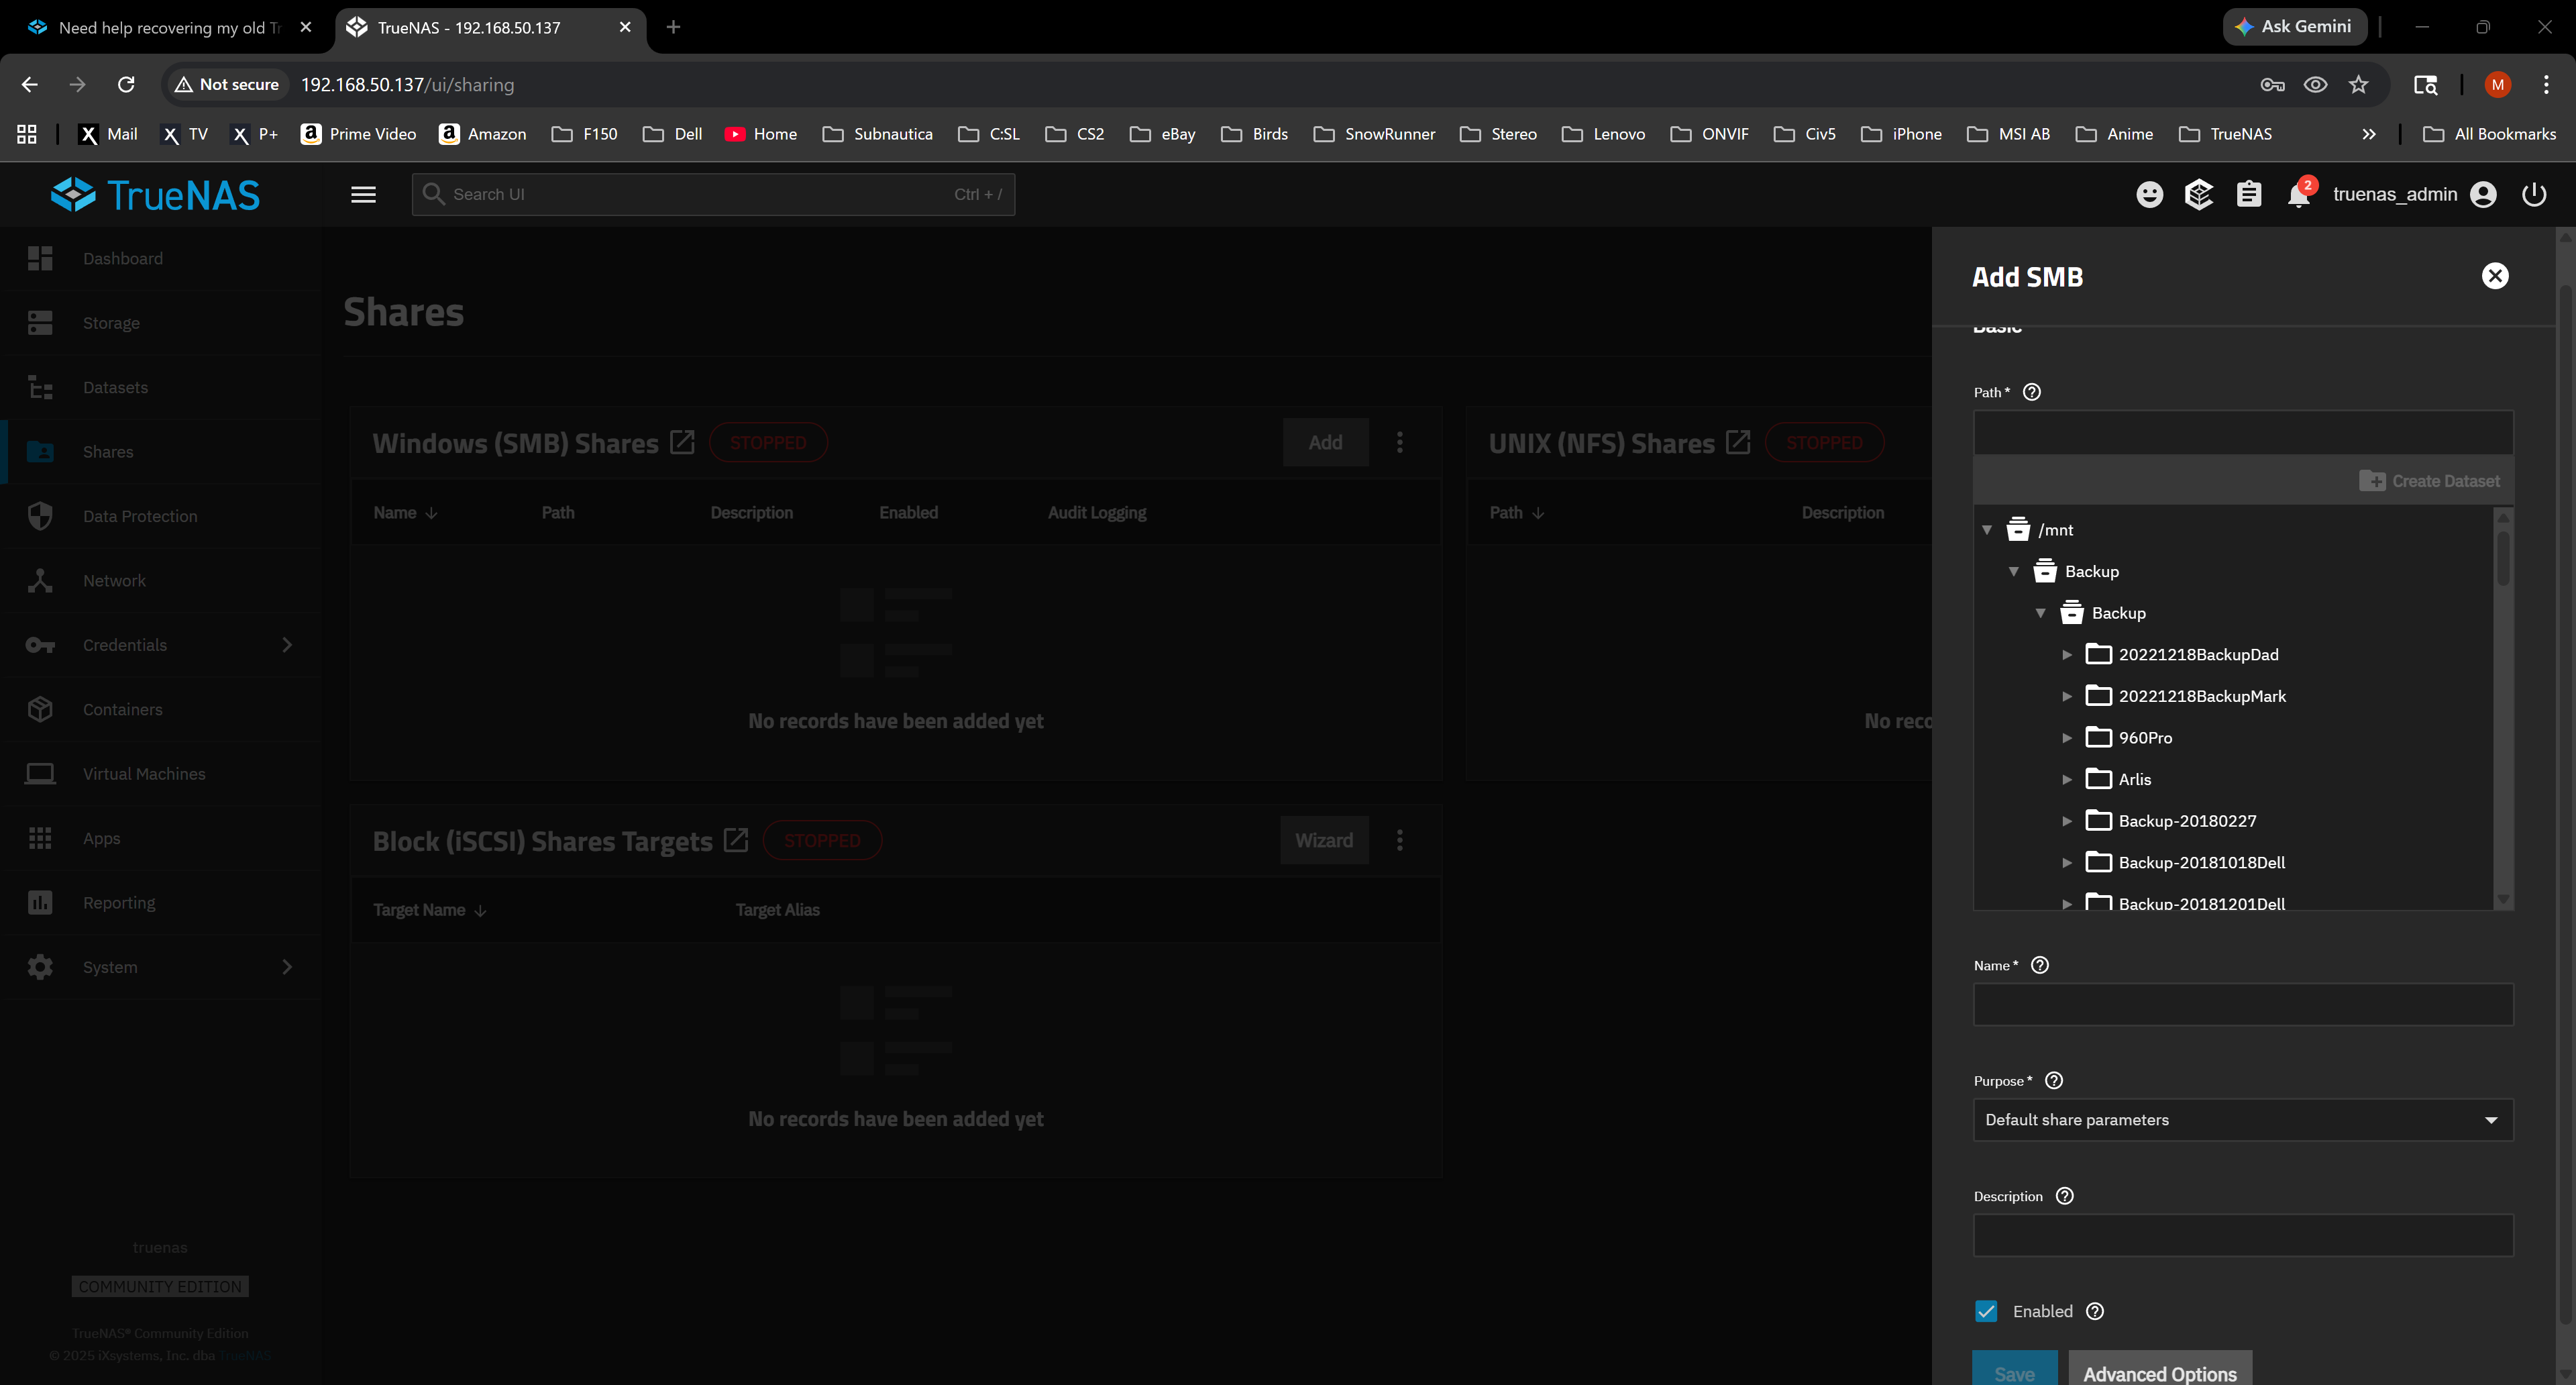Image resolution: width=2576 pixels, height=1385 pixels.
Task: Click the Credentials key icon
Action: [40, 645]
